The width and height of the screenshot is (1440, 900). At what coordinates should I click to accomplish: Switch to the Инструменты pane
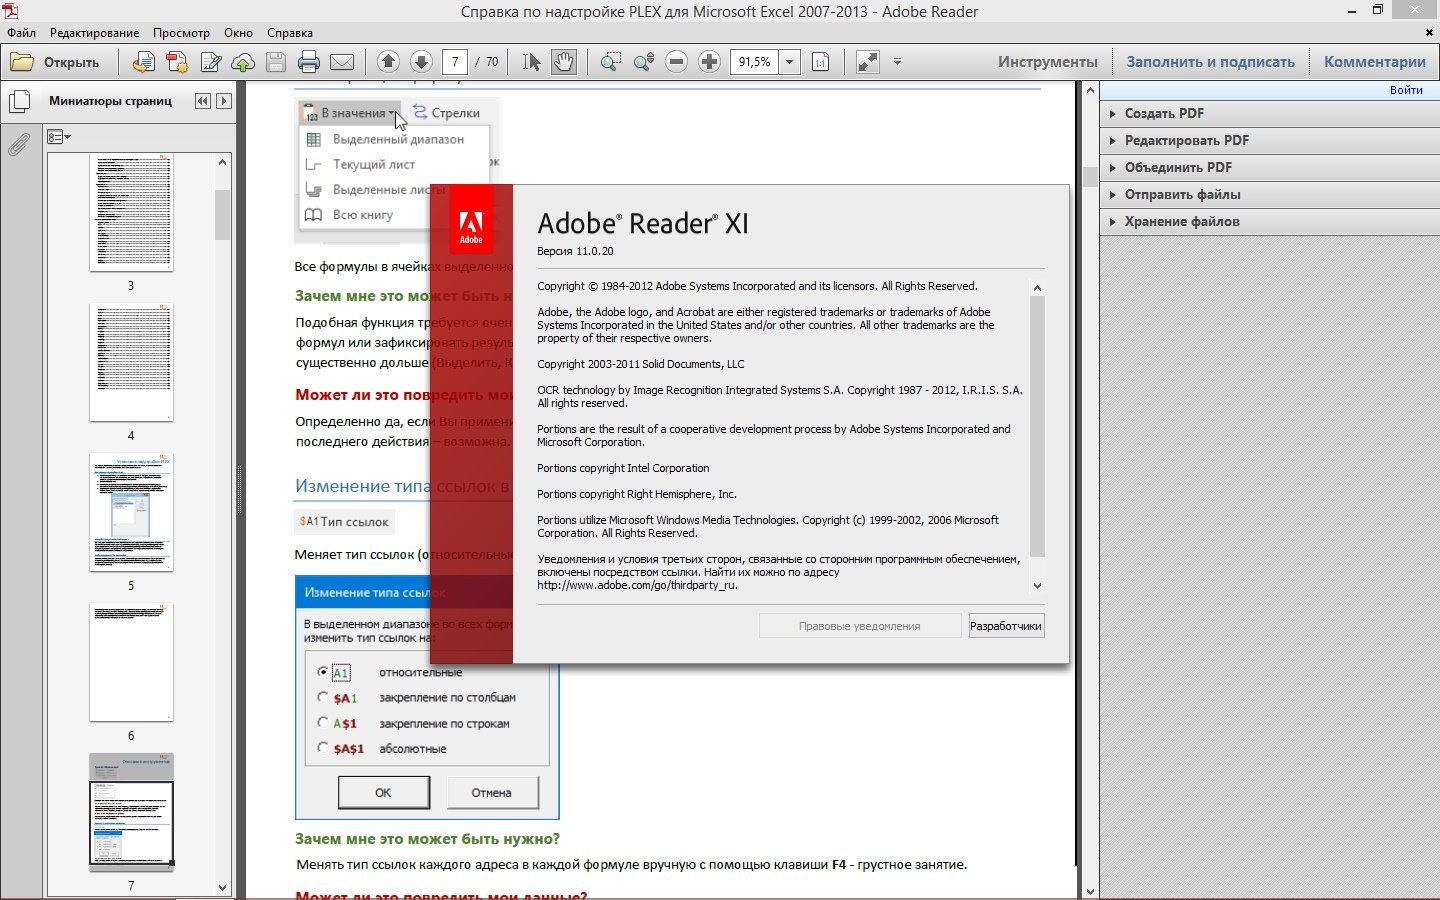(x=1047, y=62)
